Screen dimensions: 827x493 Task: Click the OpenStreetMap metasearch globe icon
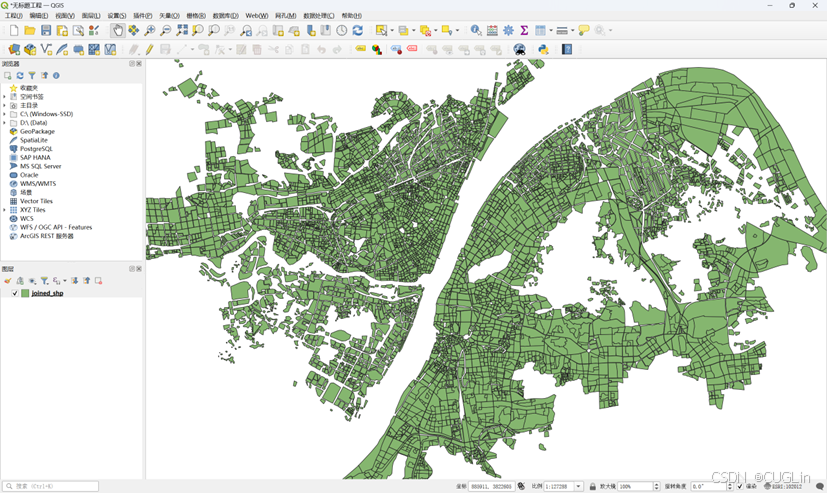click(520, 50)
